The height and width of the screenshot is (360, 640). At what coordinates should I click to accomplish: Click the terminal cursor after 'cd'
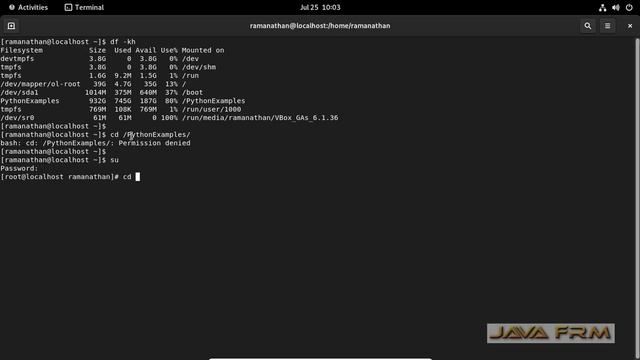pyautogui.click(x=138, y=177)
